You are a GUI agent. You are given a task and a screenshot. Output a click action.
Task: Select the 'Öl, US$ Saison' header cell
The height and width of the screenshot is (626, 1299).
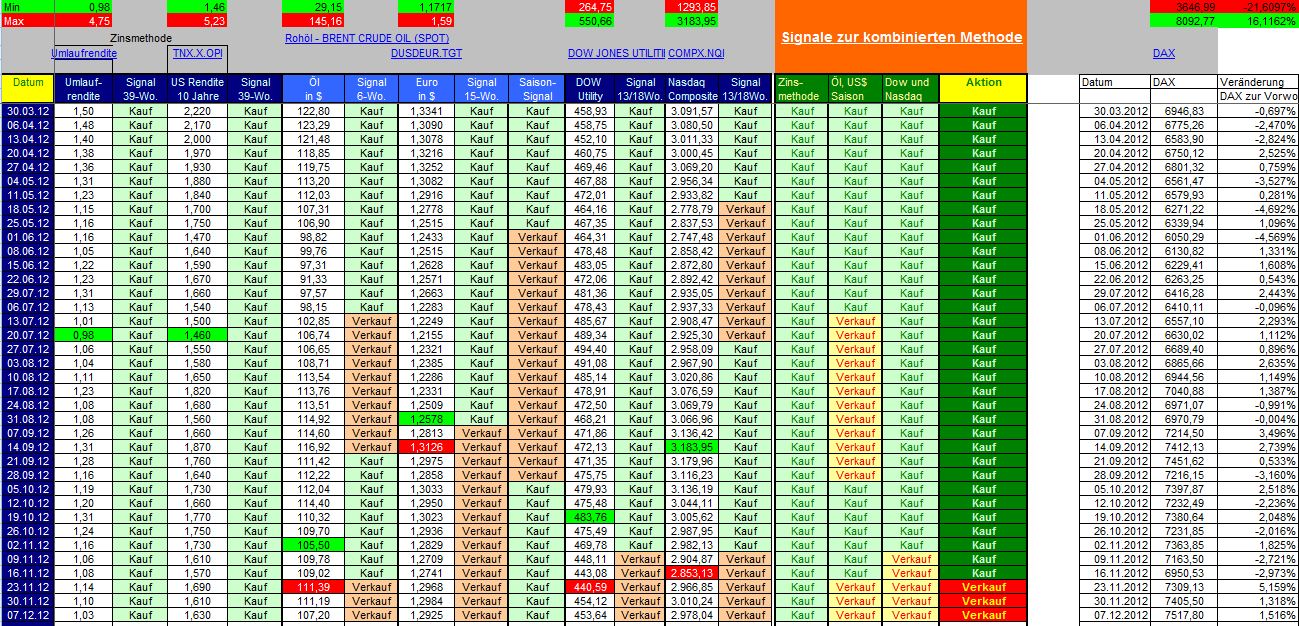855,88
